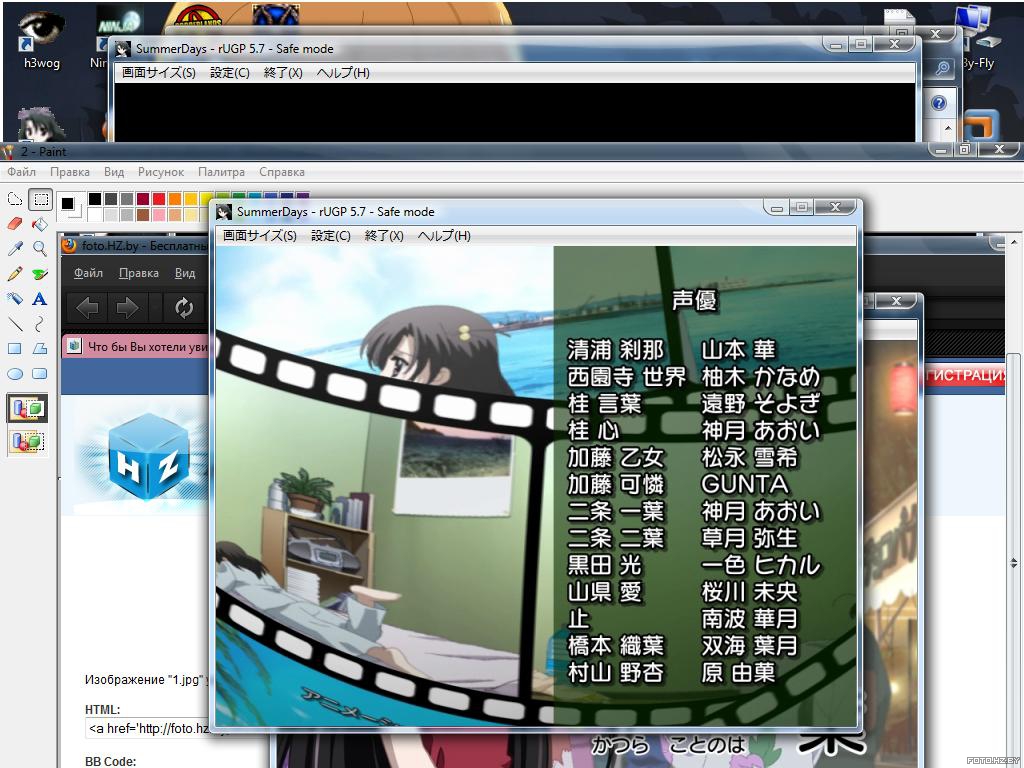This screenshot has height=768, width=1024.
Task: Click the SummerDays icon in front window title bar
Action: coord(224,212)
